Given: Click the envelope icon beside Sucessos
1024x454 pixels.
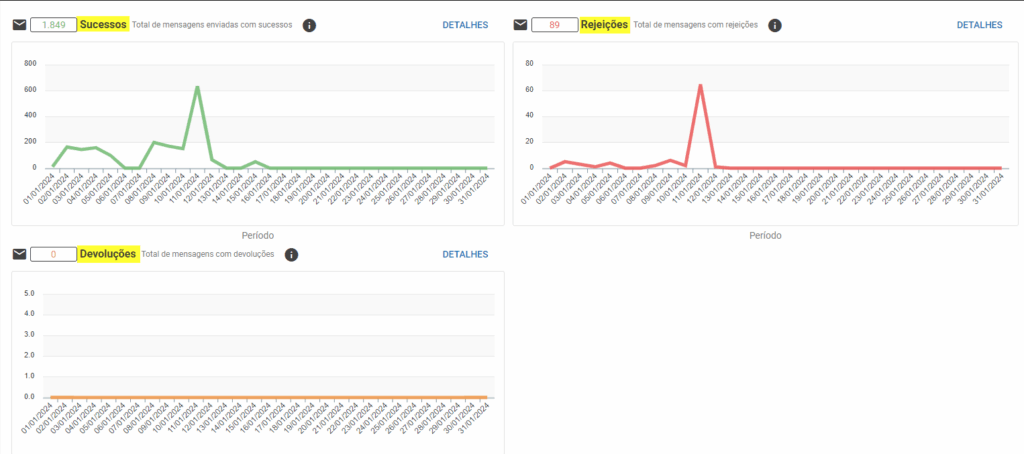Looking at the screenshot, I should (x=19, y=25).
